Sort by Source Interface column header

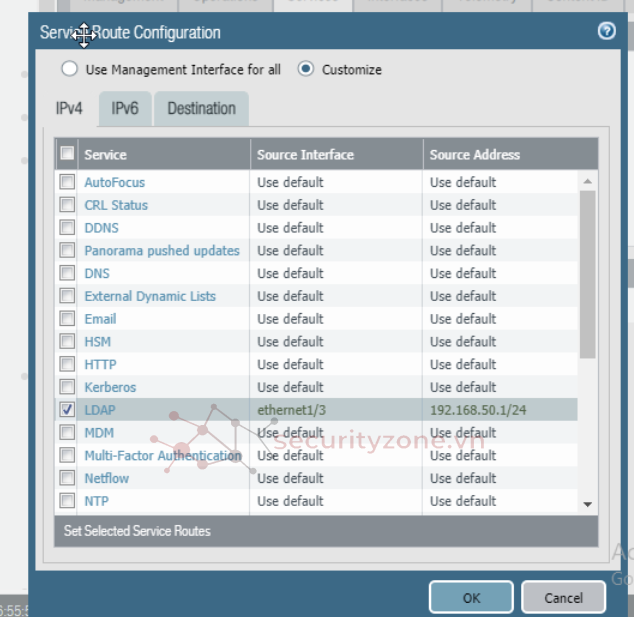[305, 154]
